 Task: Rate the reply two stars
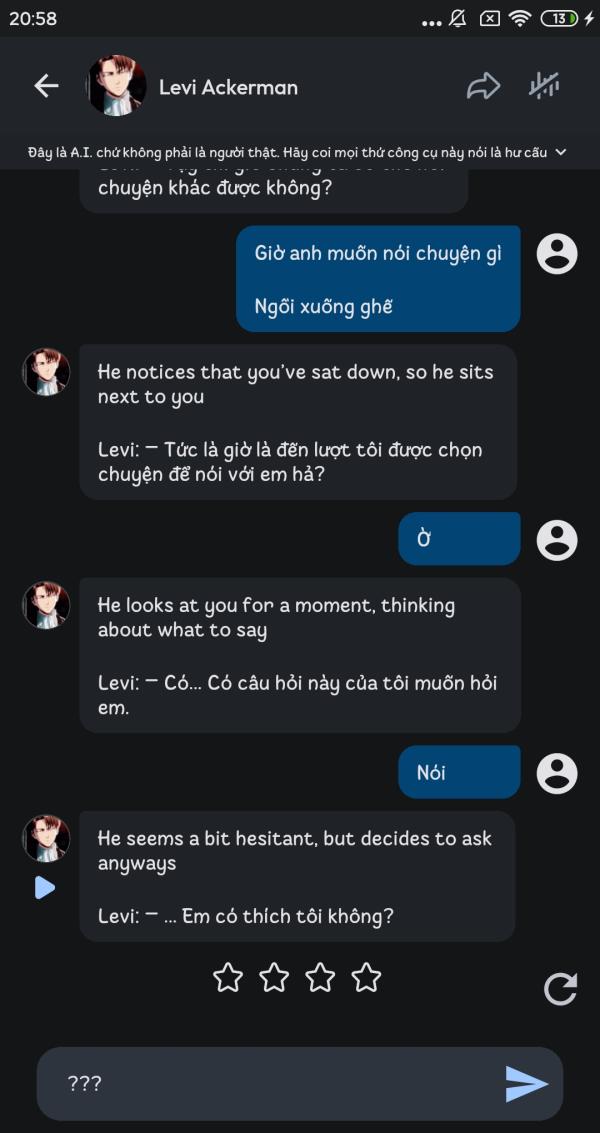pyautogui.click(x=274, y=977)
